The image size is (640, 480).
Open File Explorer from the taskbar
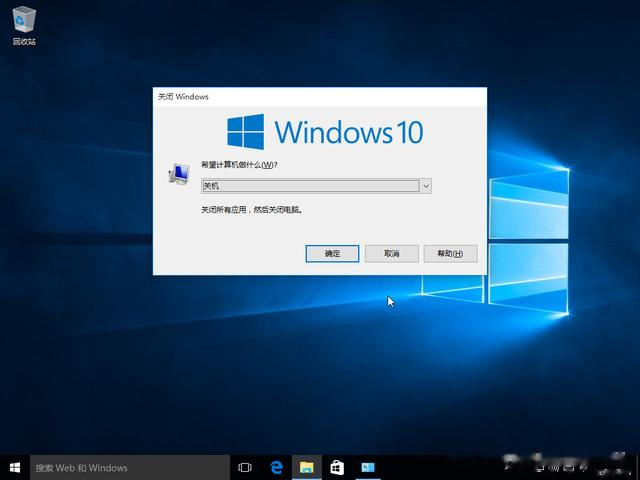pos(307,468)
